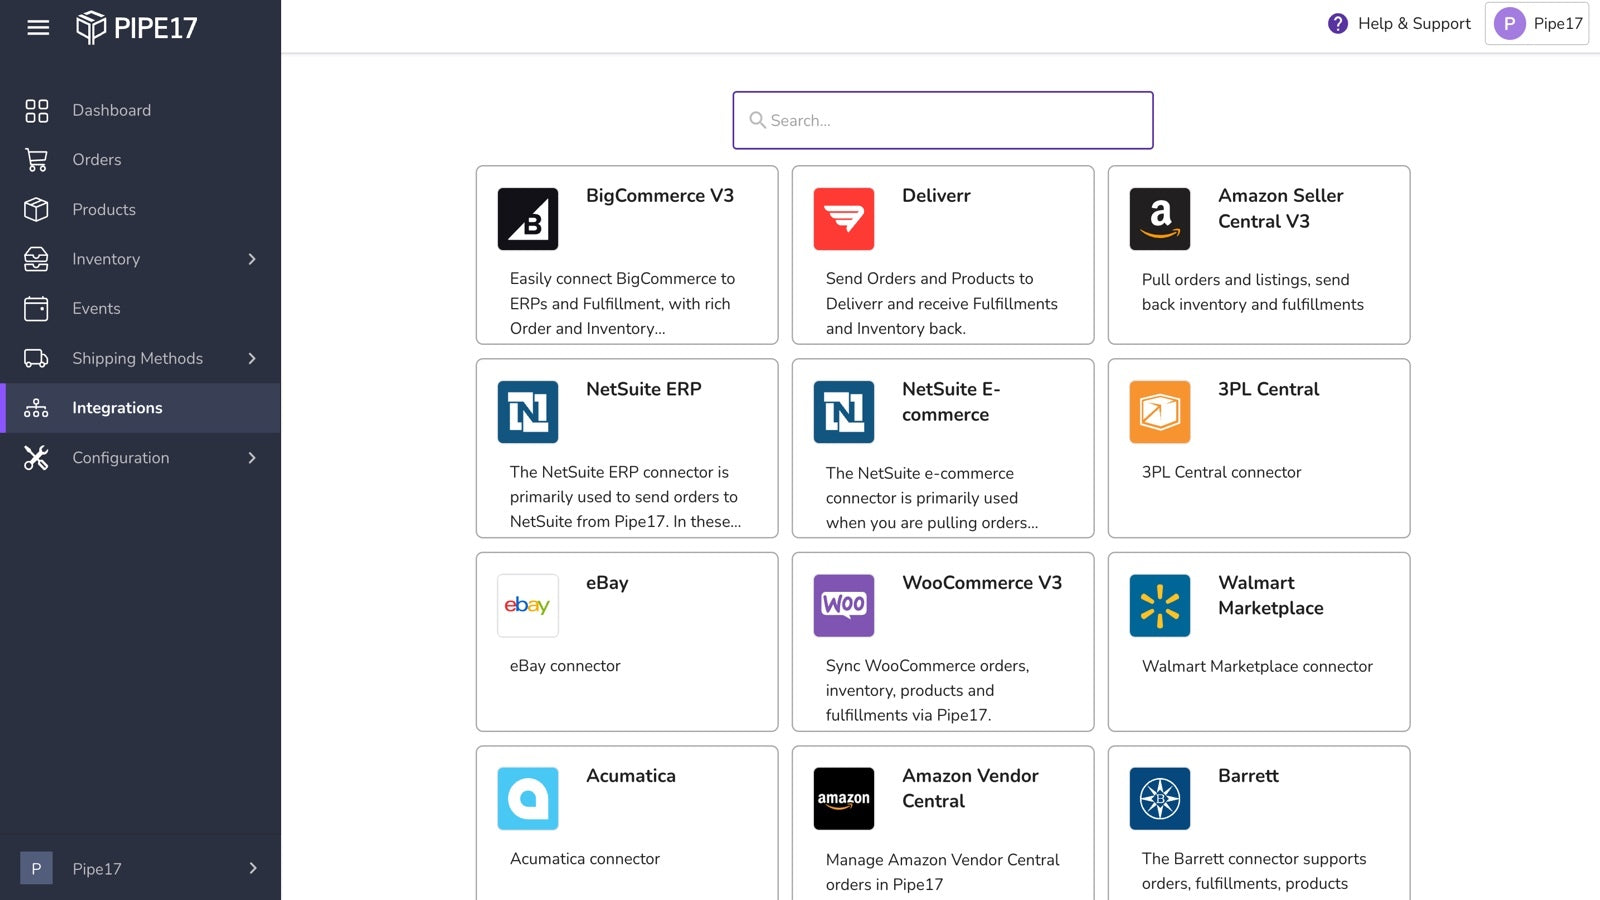Click the Deliverr integration logo
This screenshot has height=900, width=1600.
[x=843, y=218]
